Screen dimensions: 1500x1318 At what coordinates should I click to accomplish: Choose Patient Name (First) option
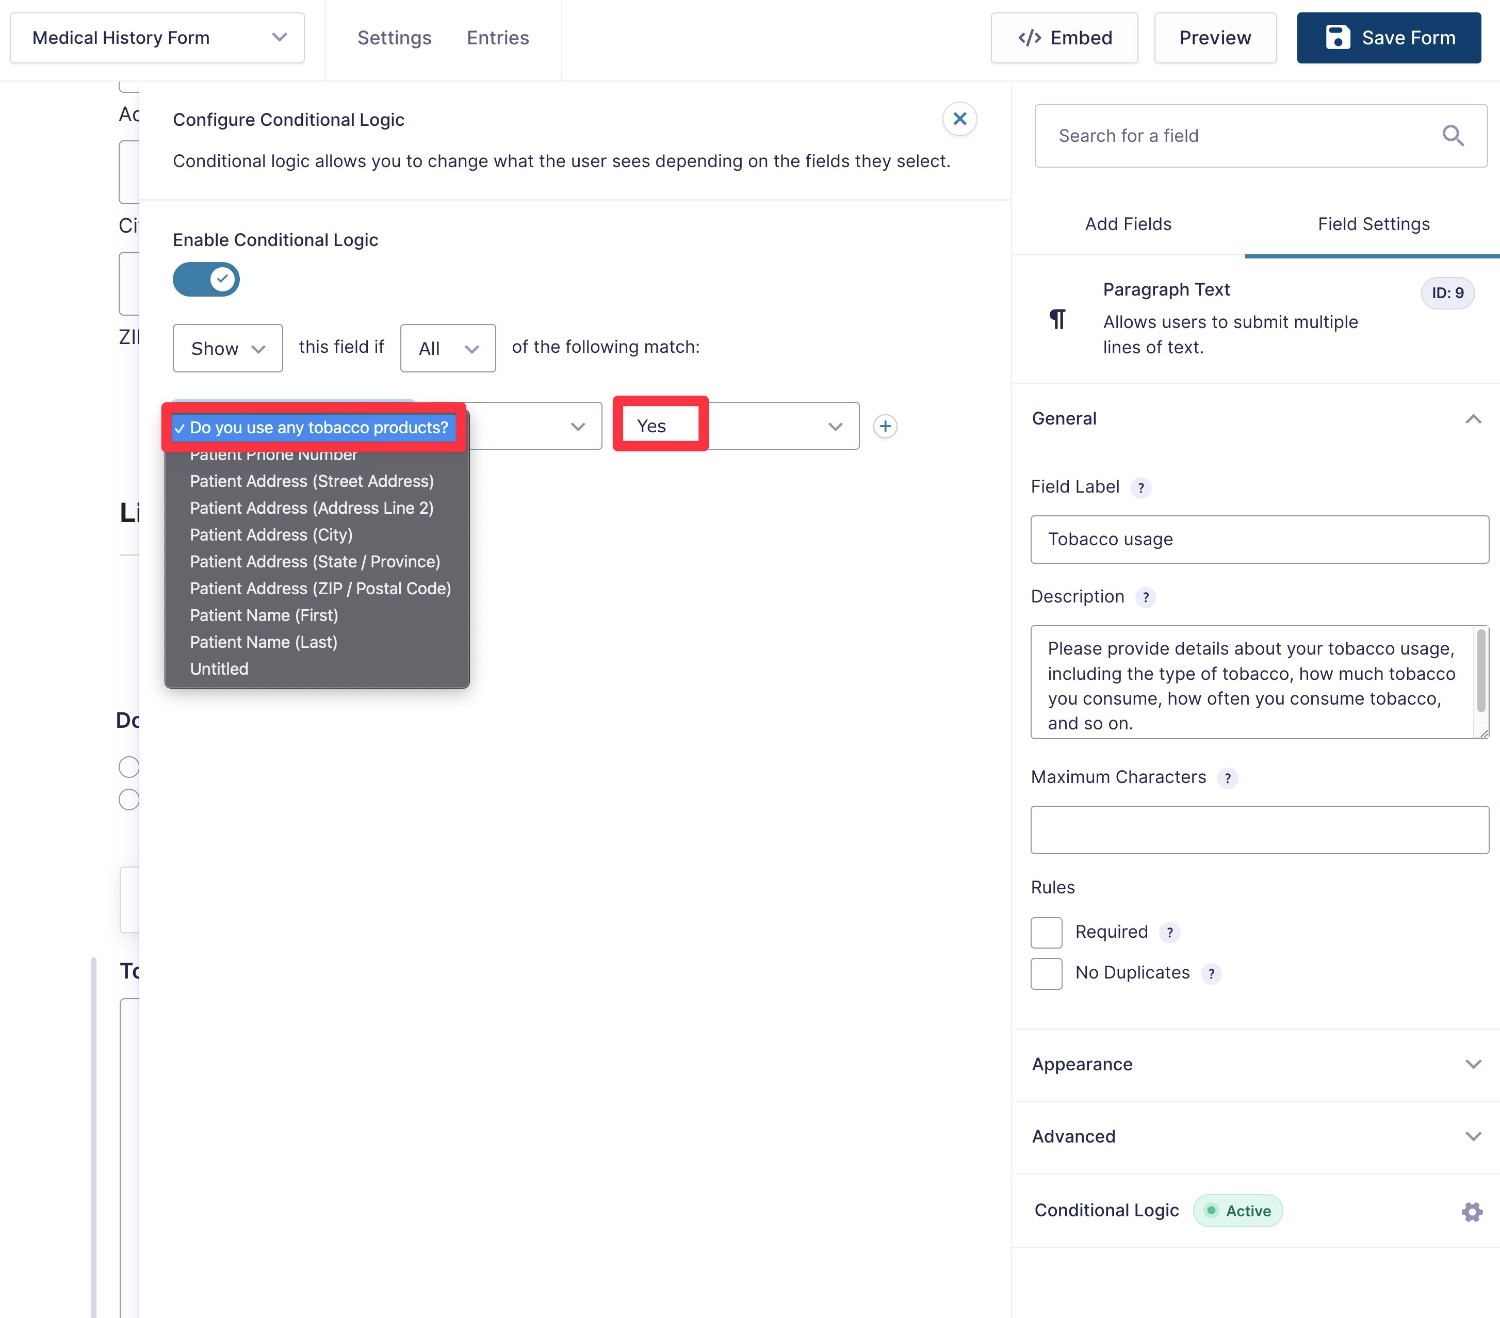[264, 616]
